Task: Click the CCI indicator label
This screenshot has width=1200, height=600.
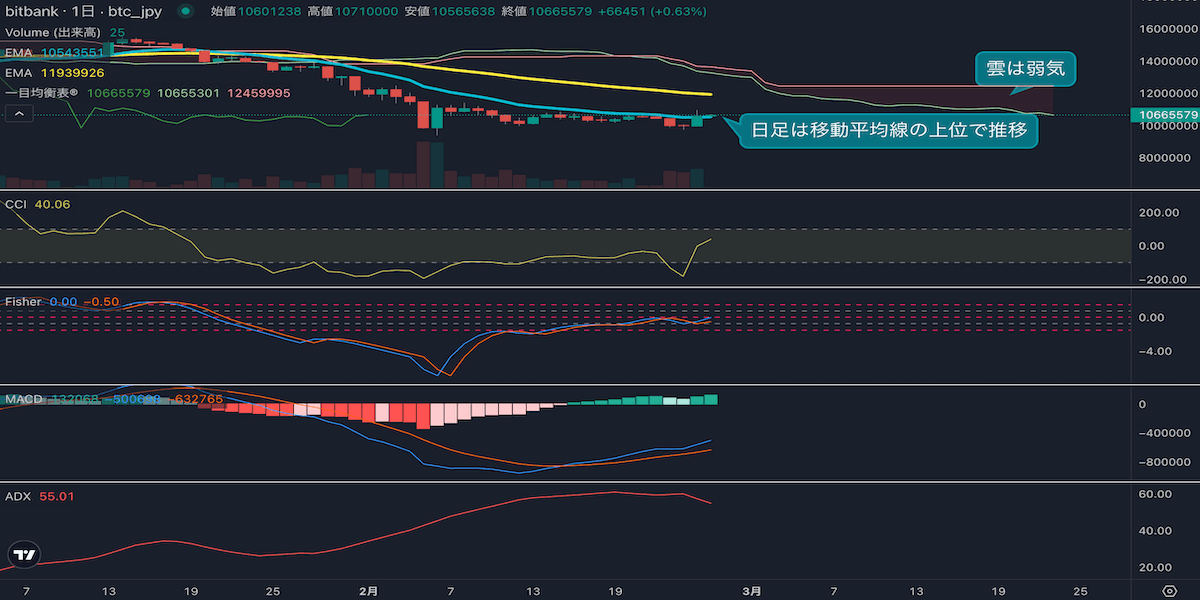Action: (x=17, y=204)
